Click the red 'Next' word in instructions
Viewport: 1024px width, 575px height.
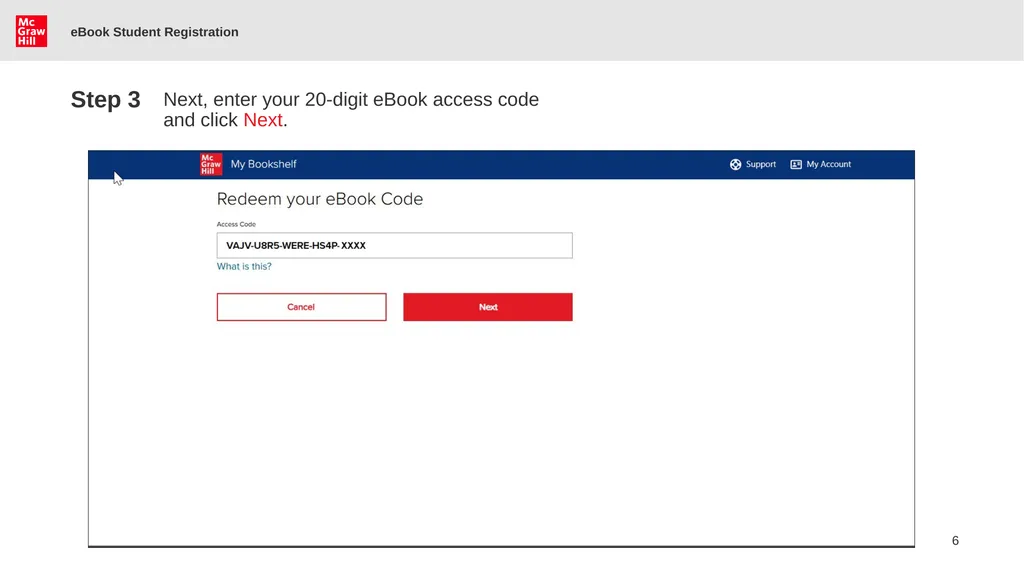click(x=263, y=120)
